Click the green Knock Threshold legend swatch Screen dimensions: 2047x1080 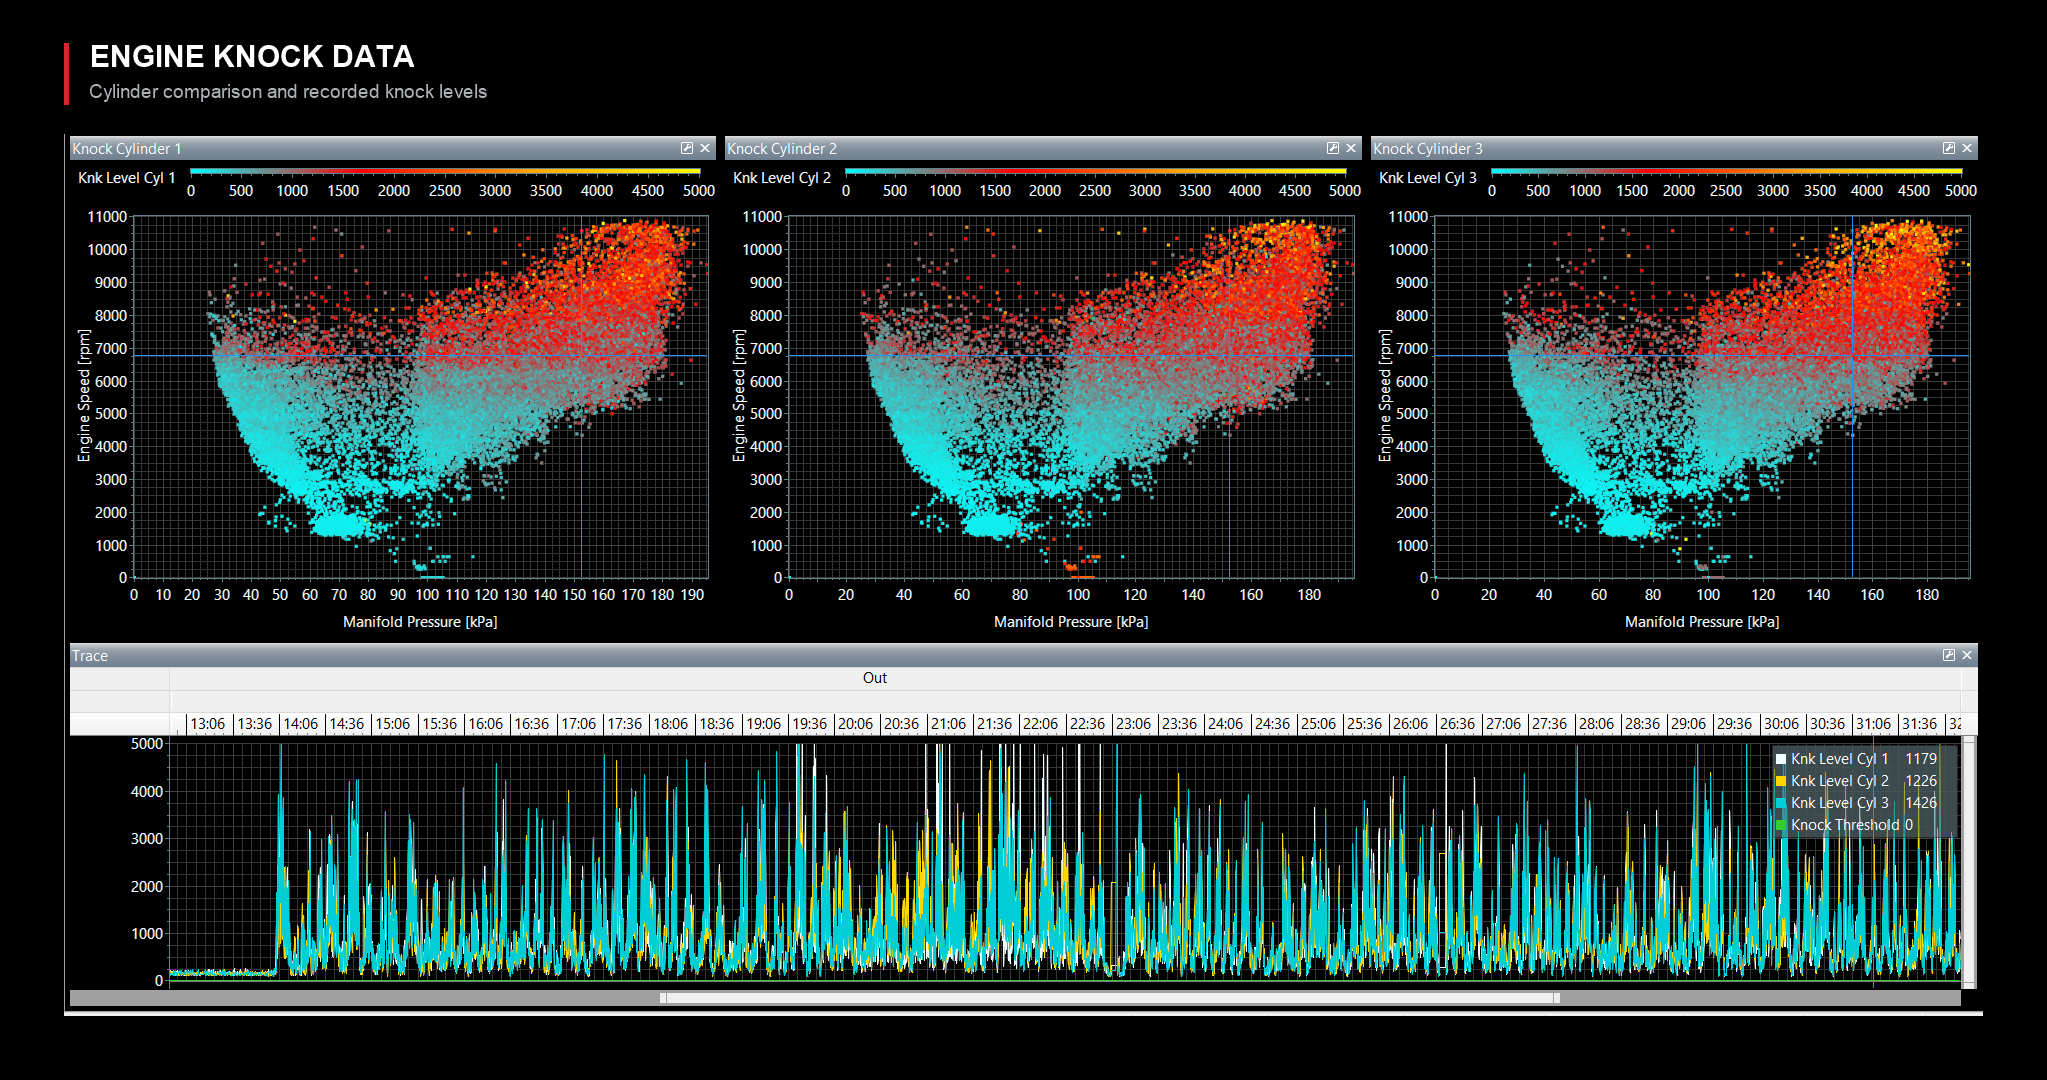coord(1781,825)
